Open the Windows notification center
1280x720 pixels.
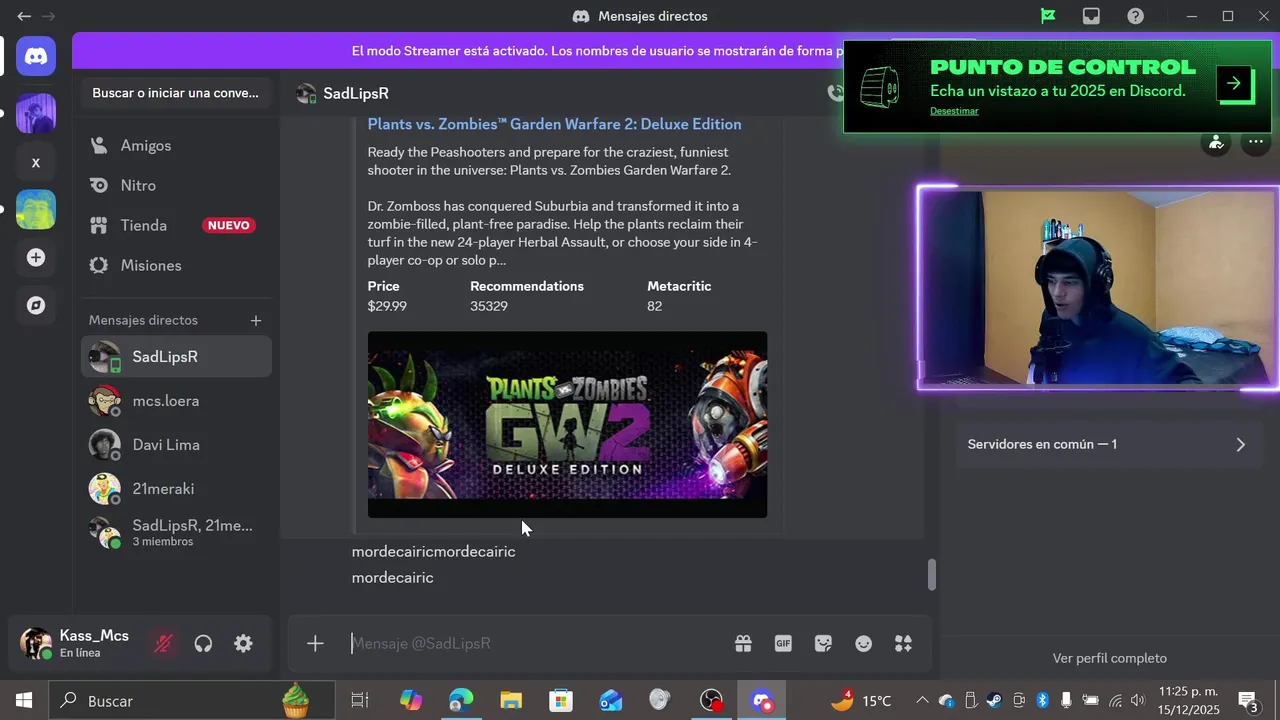(x=1248, y=700)
